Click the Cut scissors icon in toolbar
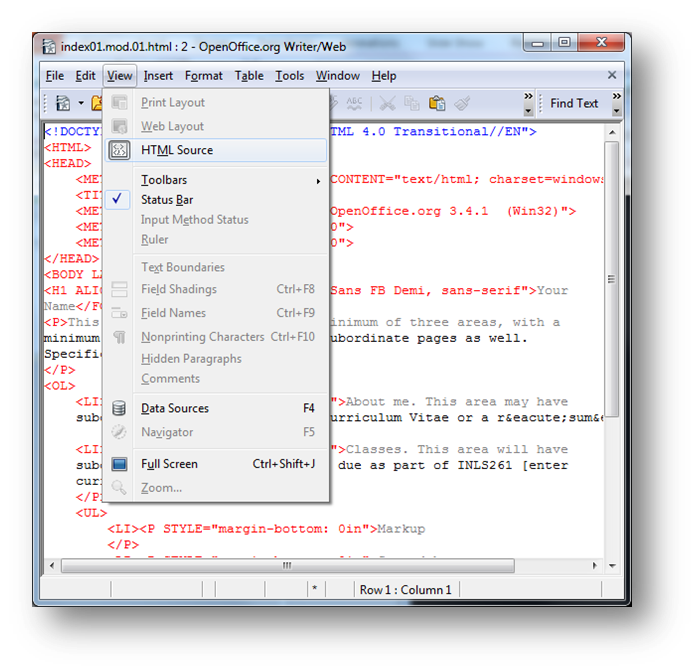 (x=386, y=103)
